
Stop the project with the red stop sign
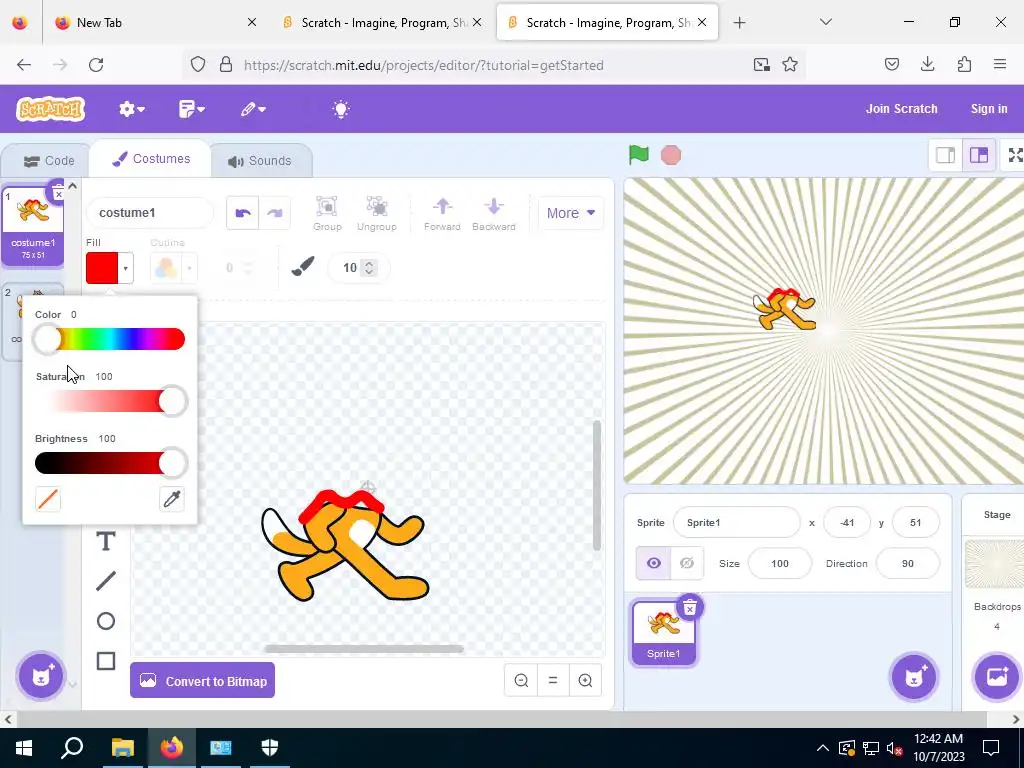[671, 155]
